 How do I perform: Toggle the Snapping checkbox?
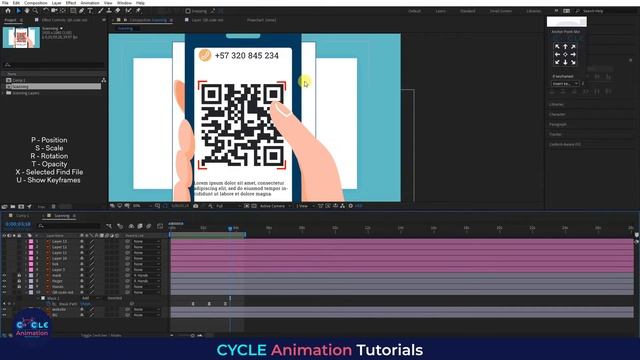click(188, 11)
